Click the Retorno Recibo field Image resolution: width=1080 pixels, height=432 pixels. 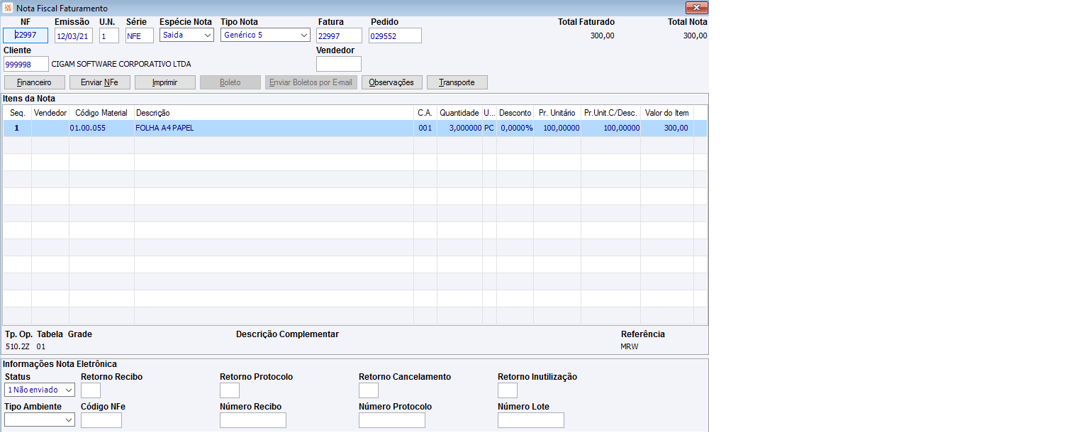pyautogui.click(x=91, y=390)
